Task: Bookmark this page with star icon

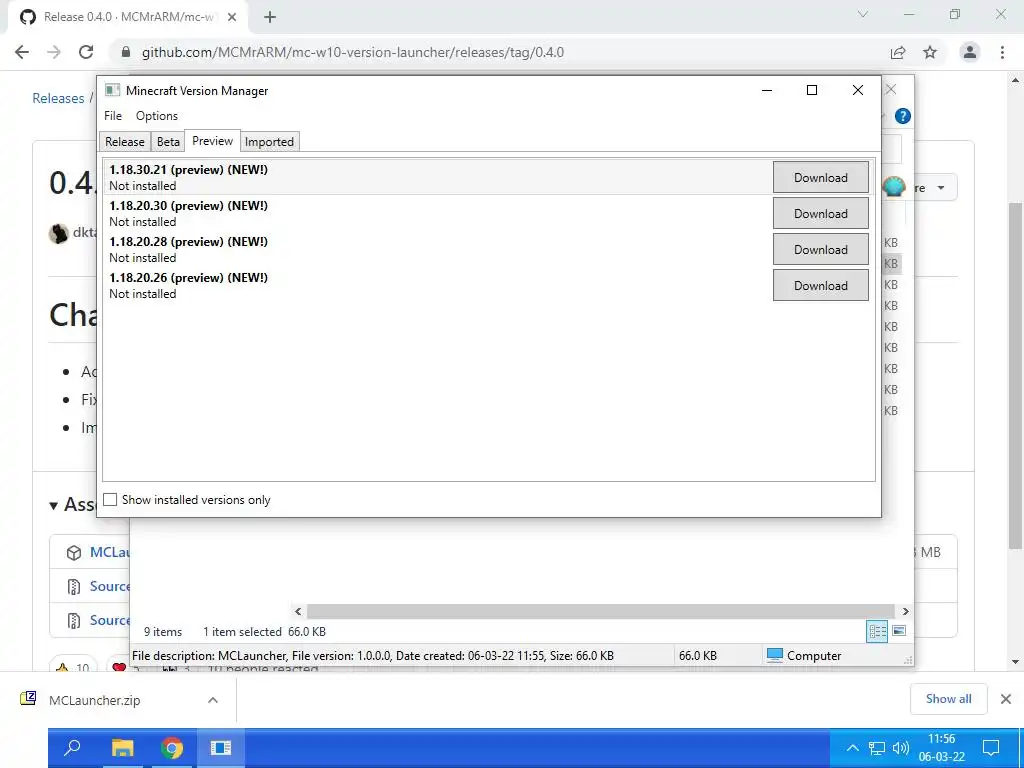Action: [x=930, y=52]
